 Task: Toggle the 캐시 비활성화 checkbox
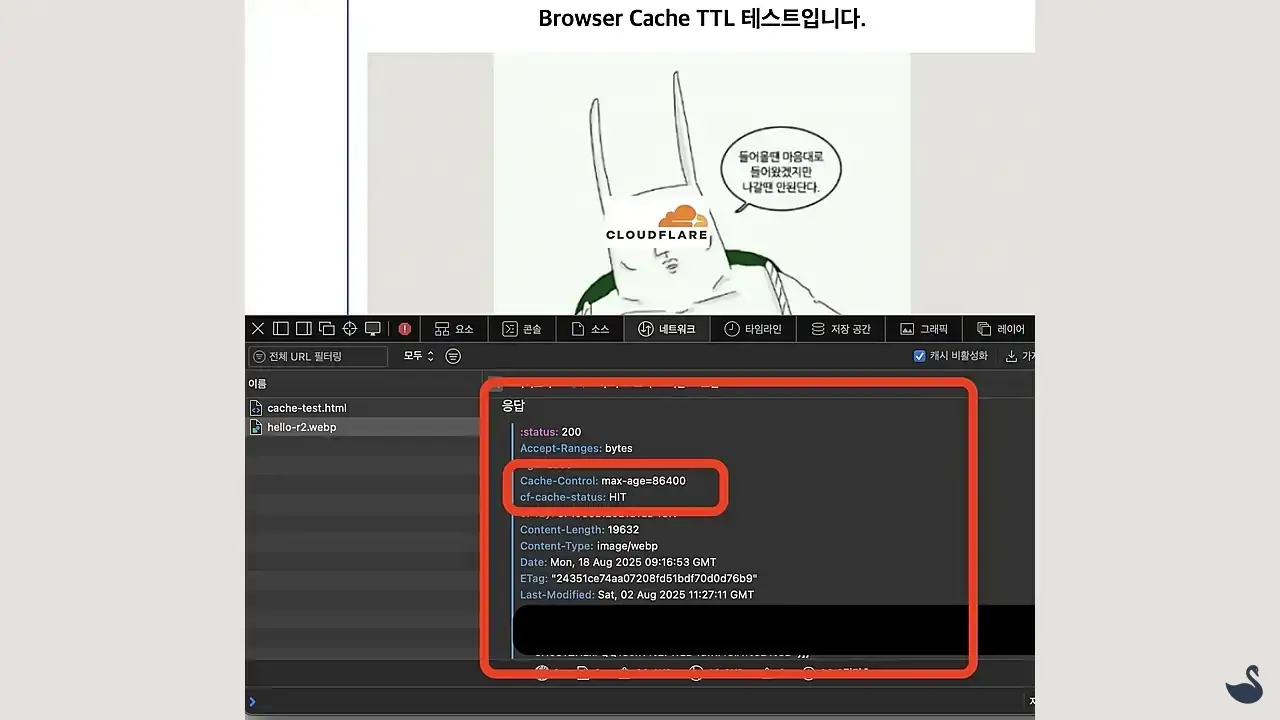click(x=920, y=356)
